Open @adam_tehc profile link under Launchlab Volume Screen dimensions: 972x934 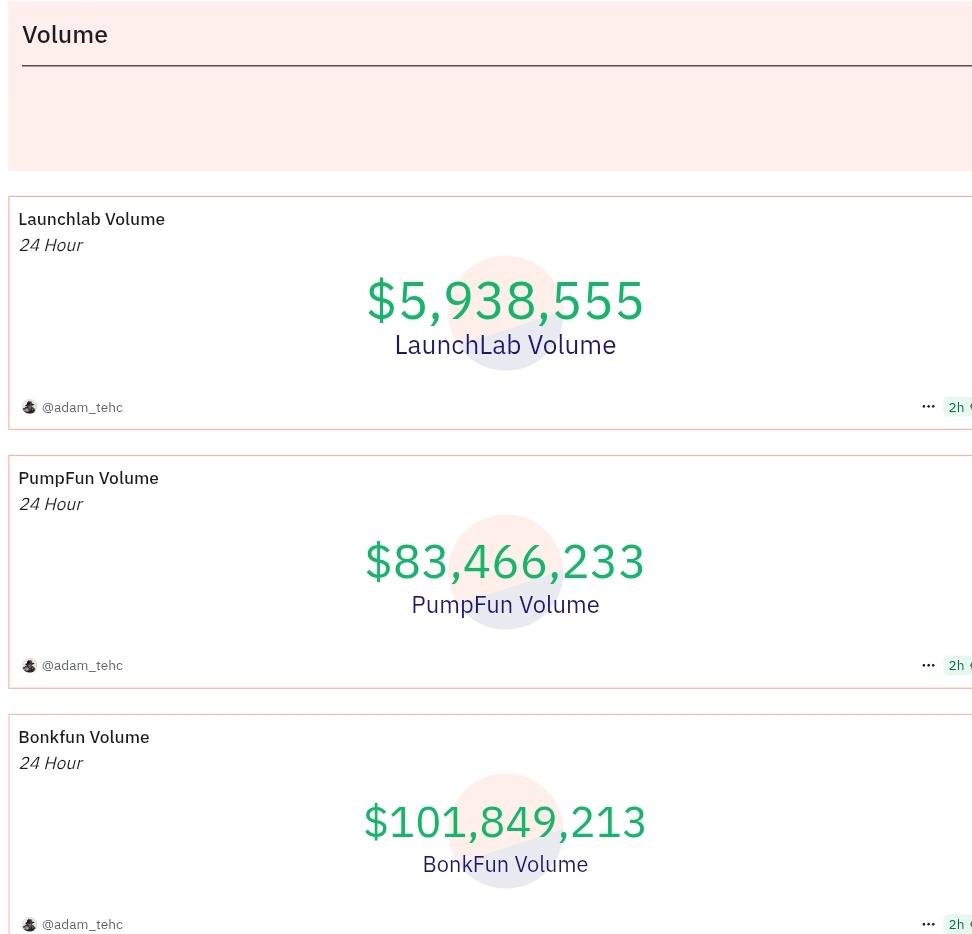[x=82, y=407]
